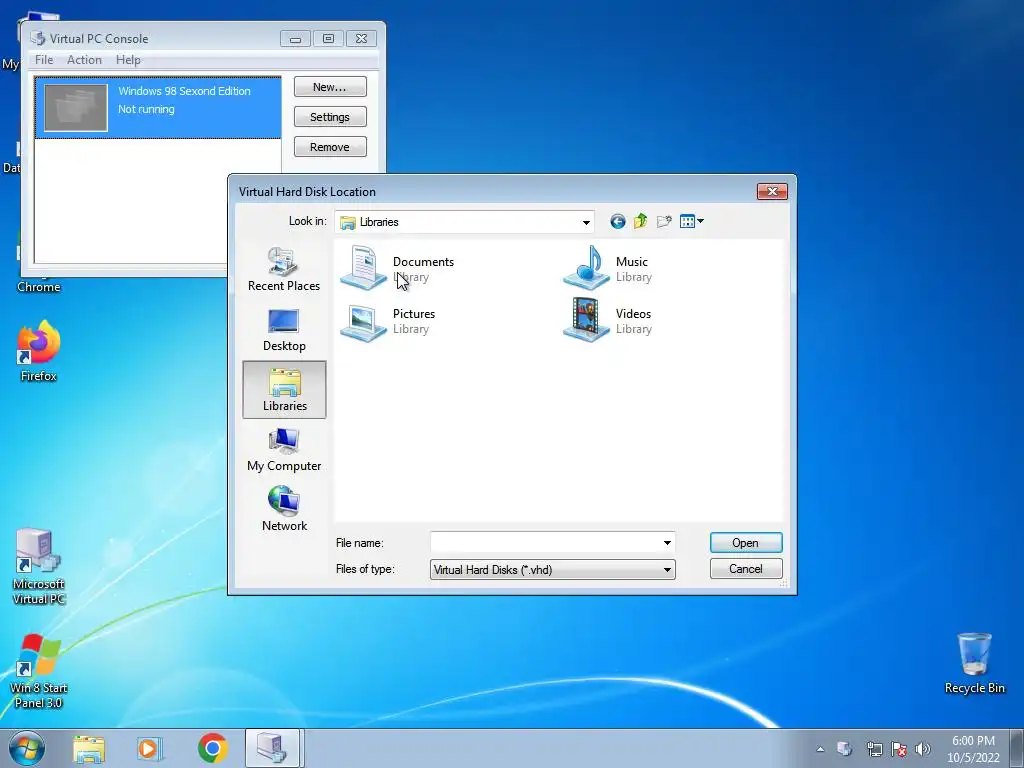Click Settings in Virtual PC Console
This screenshot has width=1024, height=768.
click(x=330, y=117)
